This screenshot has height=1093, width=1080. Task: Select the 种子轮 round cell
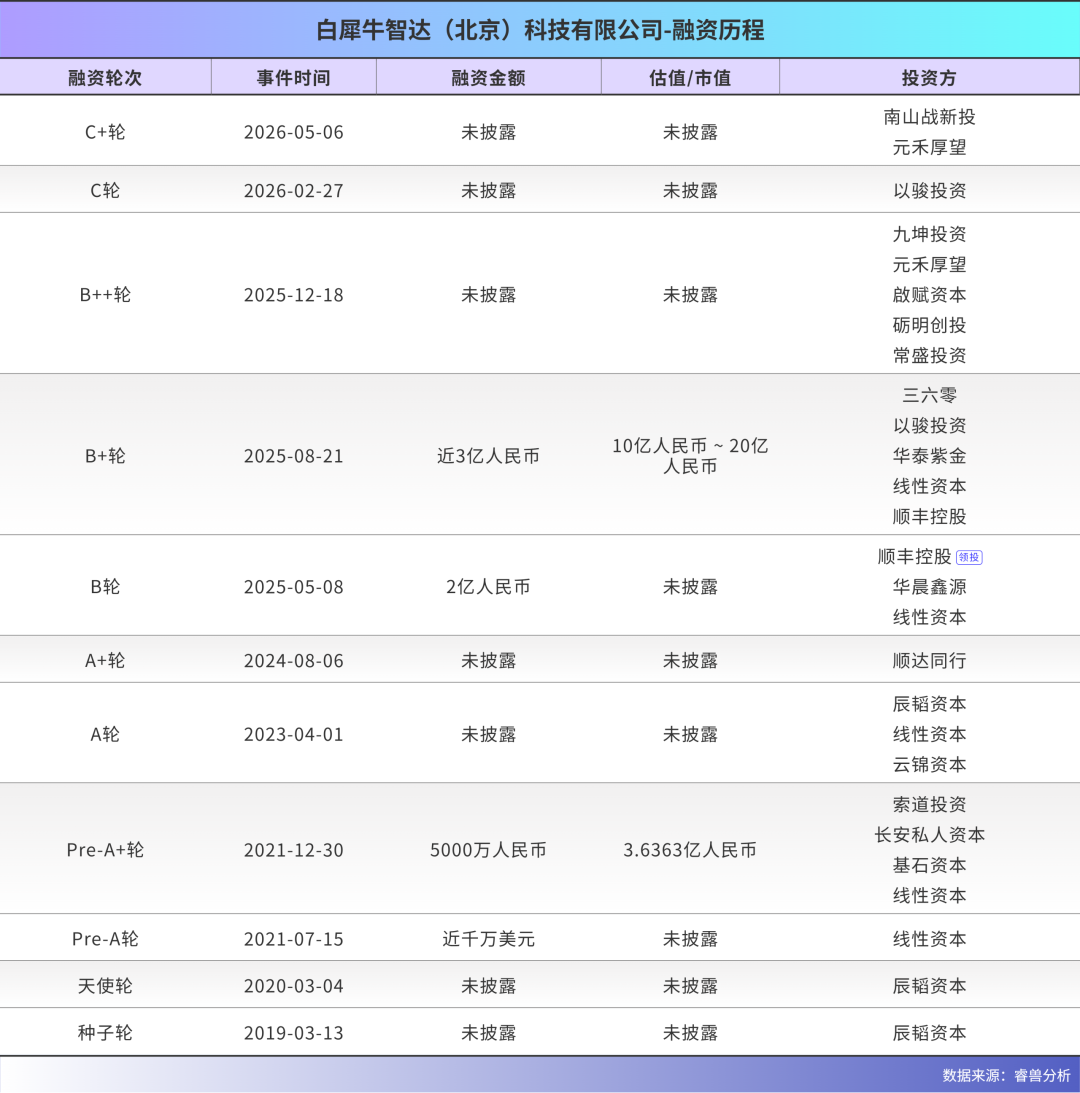tap(105, 1032)
